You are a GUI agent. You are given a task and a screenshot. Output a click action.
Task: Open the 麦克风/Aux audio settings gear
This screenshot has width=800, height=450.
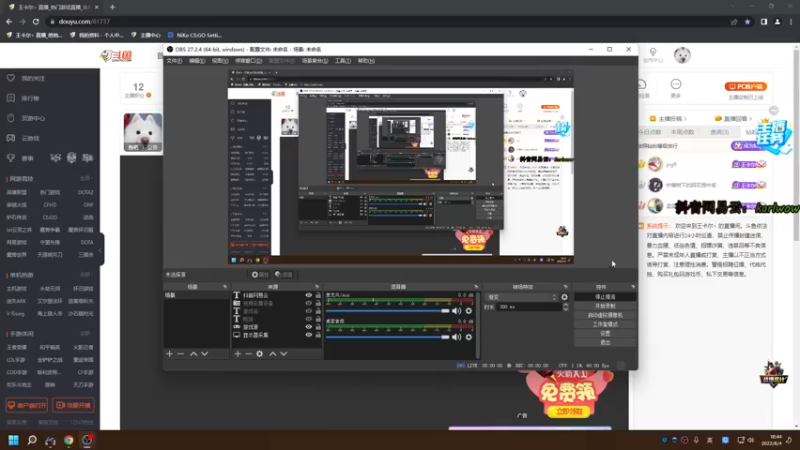pyautogui.click(x=468, y=311)
